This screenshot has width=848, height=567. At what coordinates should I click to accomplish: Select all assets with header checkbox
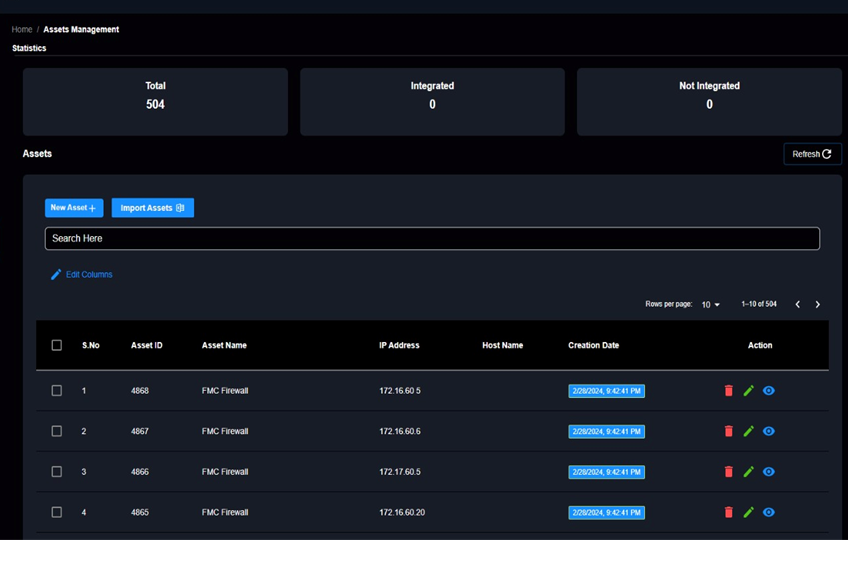point(57,345)
